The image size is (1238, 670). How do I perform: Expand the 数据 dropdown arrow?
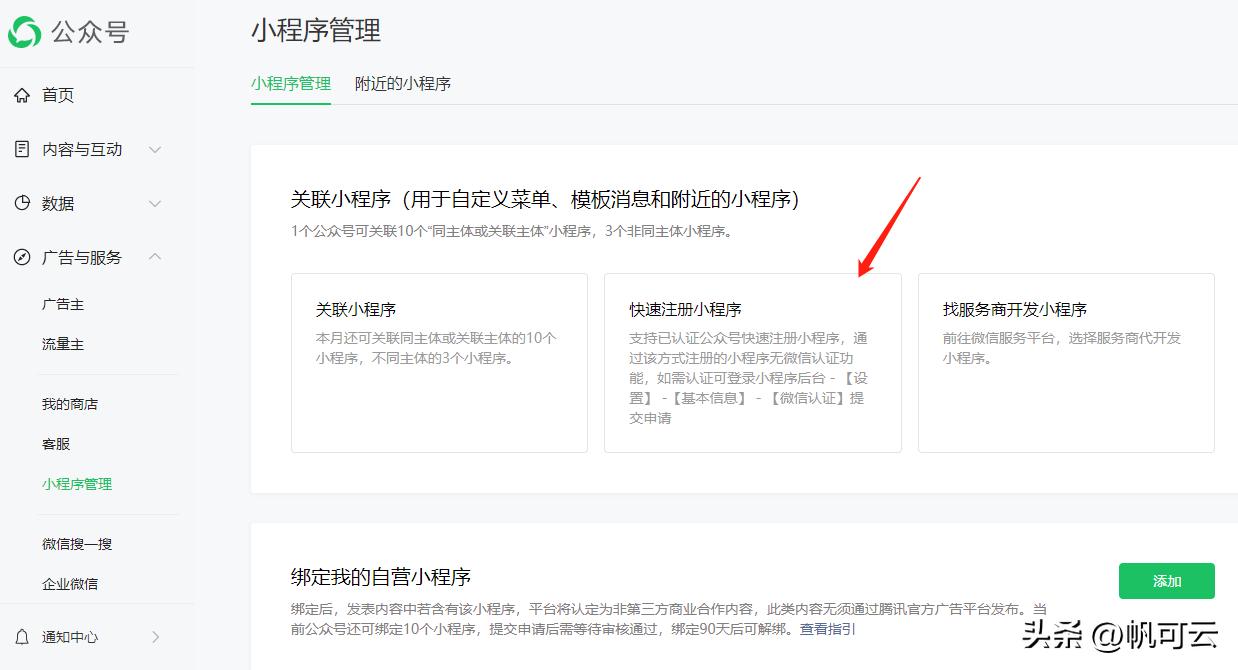(x=155, y=203)
